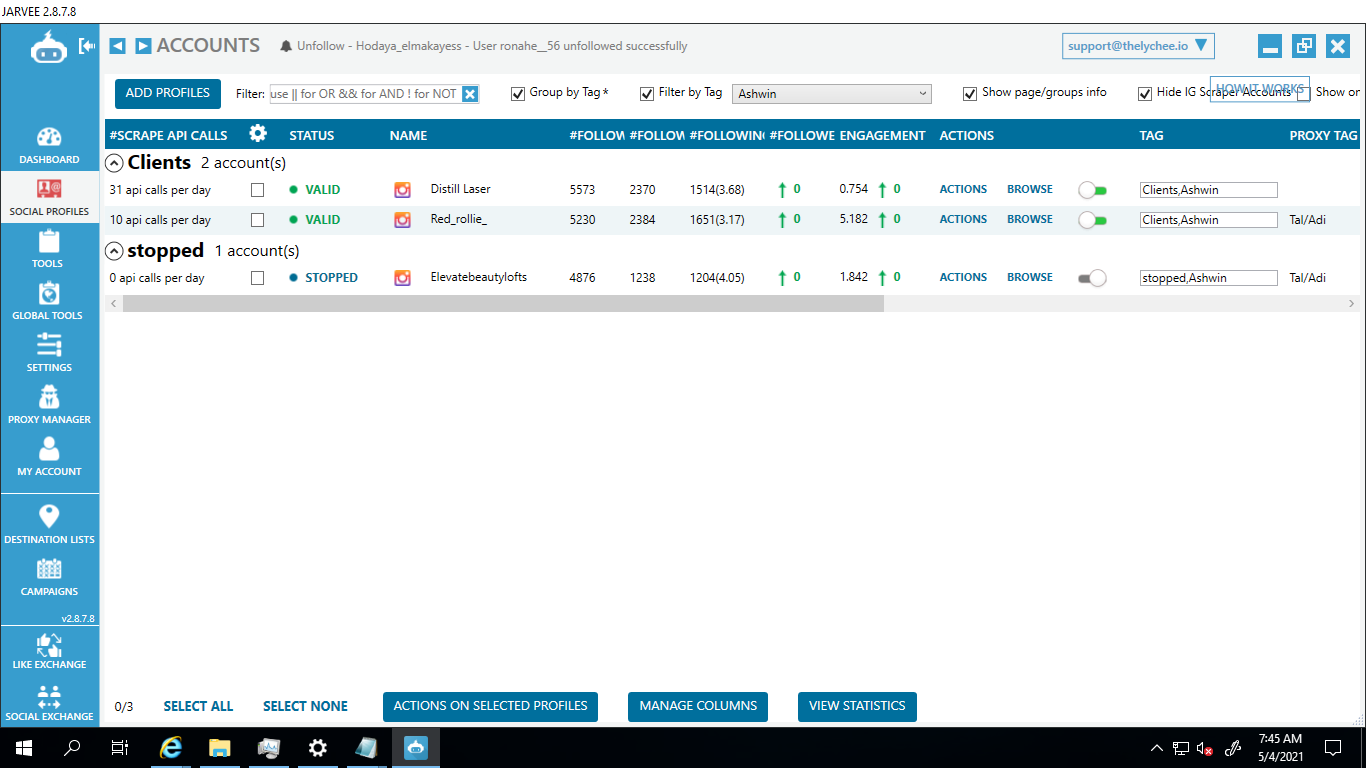1366x768 pixels.
Task: Click Instagram icon for Distill Laser
Action: coord(402,190)
